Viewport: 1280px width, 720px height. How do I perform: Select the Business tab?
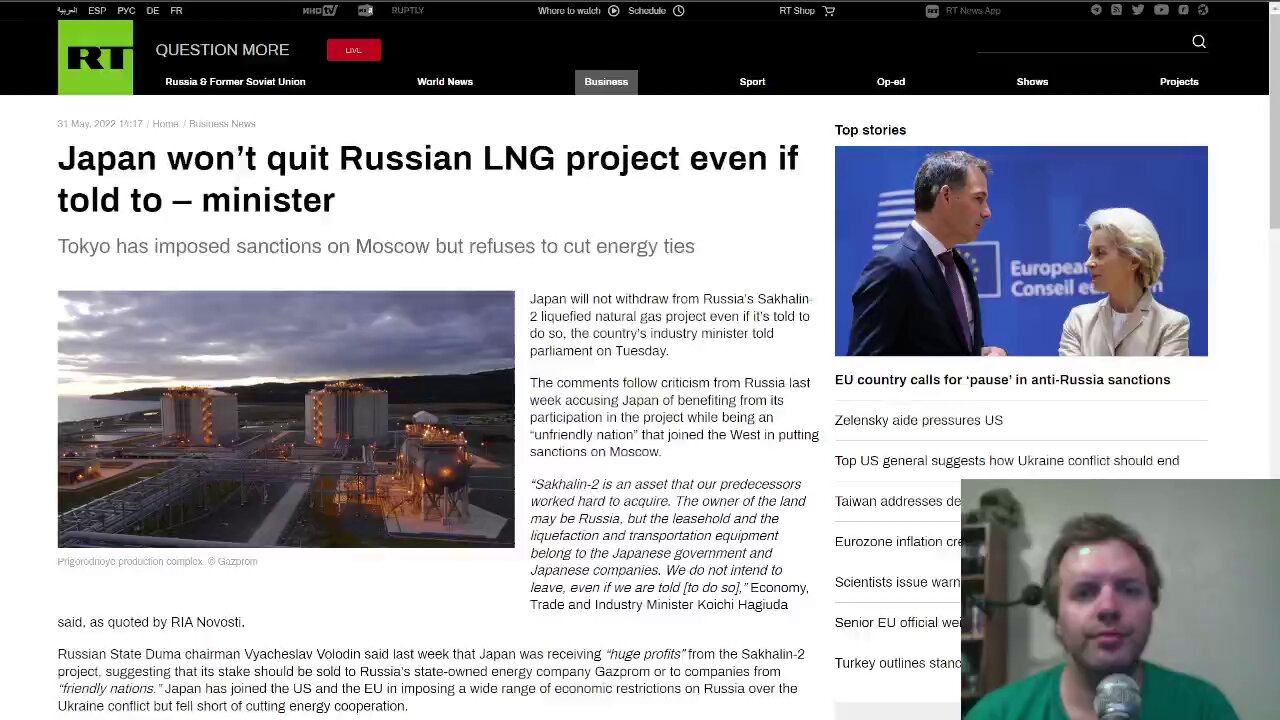pyautogui.click(x=606, y=82)
